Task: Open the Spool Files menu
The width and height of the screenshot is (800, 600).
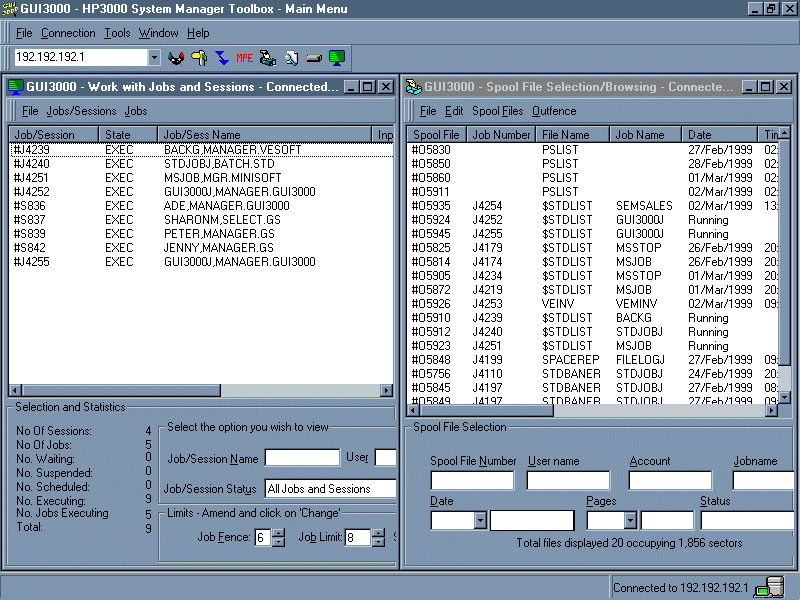Action: pyautogui.click(x=497, y=111)
